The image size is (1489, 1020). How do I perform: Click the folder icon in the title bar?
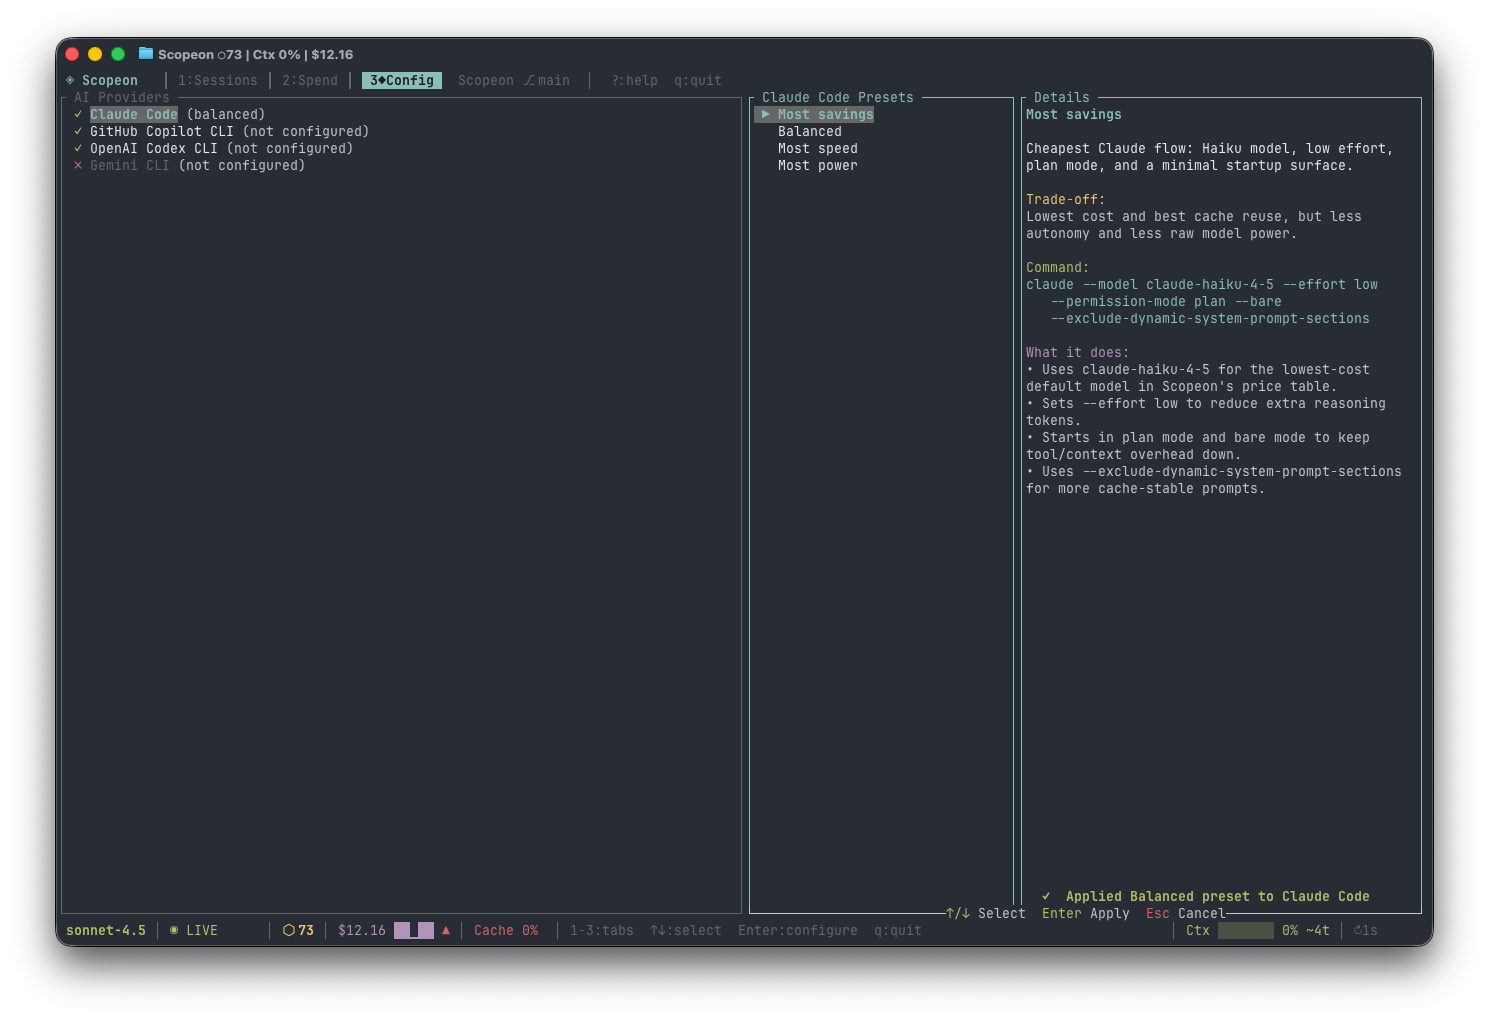[x=146, y=53]
